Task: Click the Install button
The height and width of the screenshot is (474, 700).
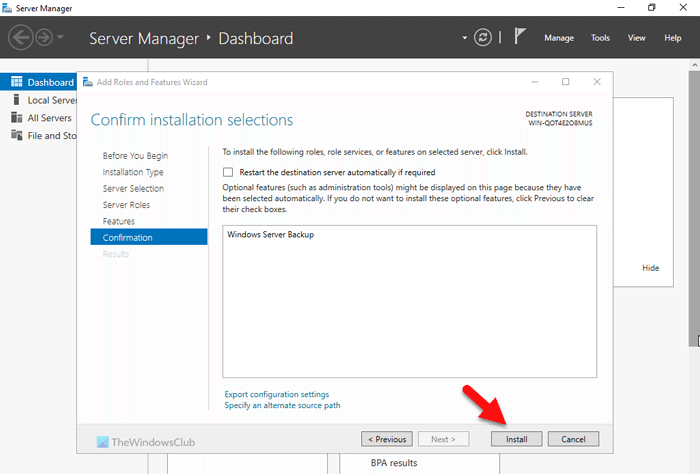Action: pyautogui.click(x=517, y=439)
